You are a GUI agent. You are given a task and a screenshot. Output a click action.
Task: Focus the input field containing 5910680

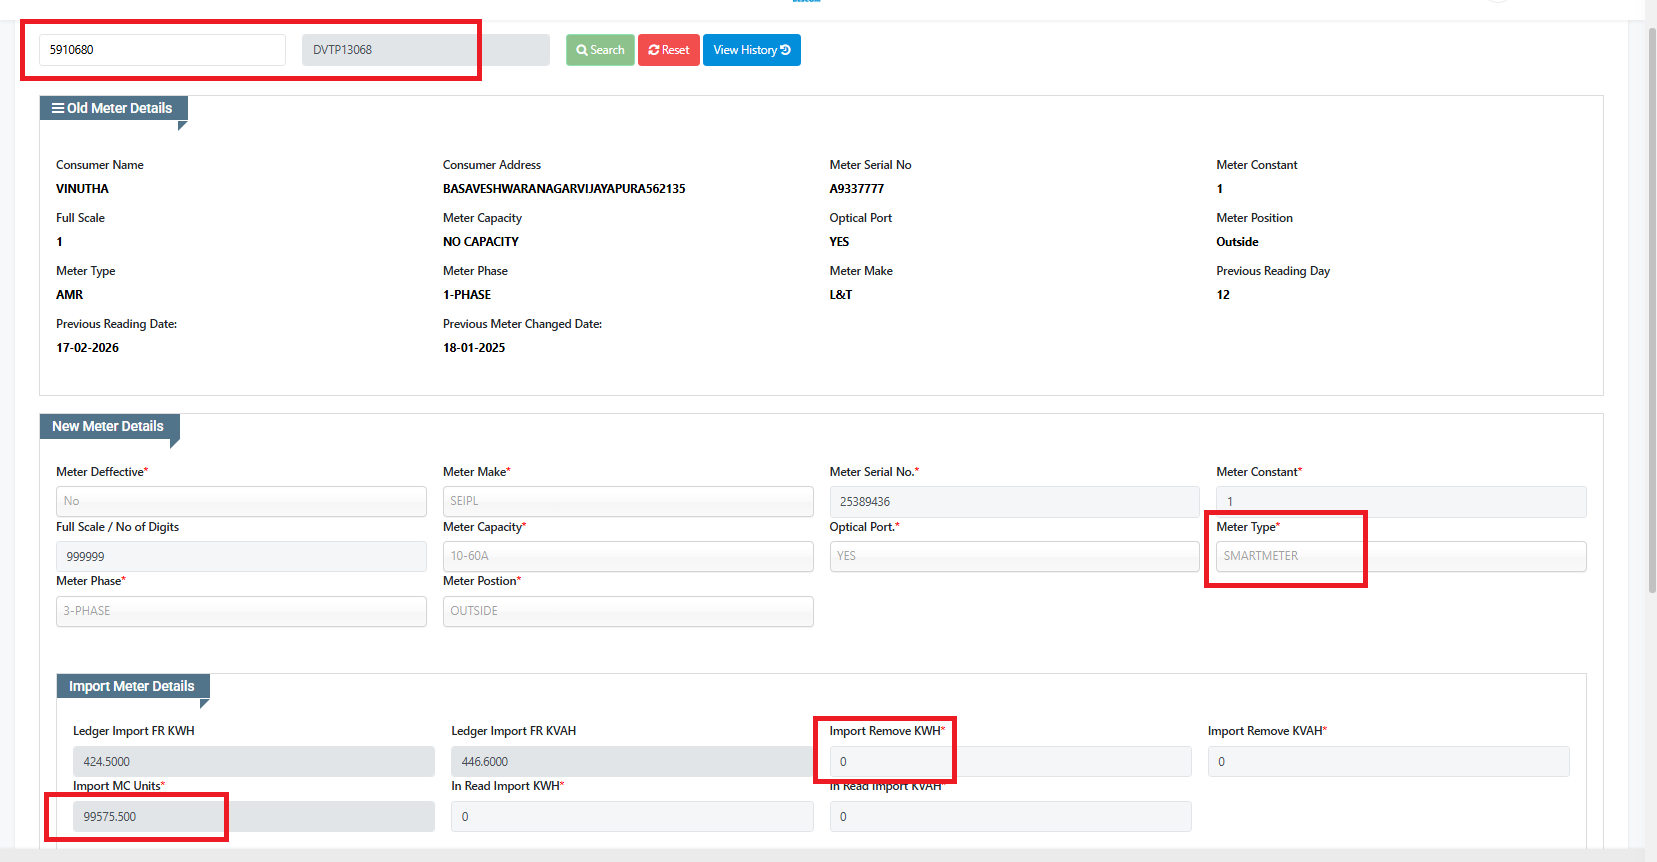(162, 50)
